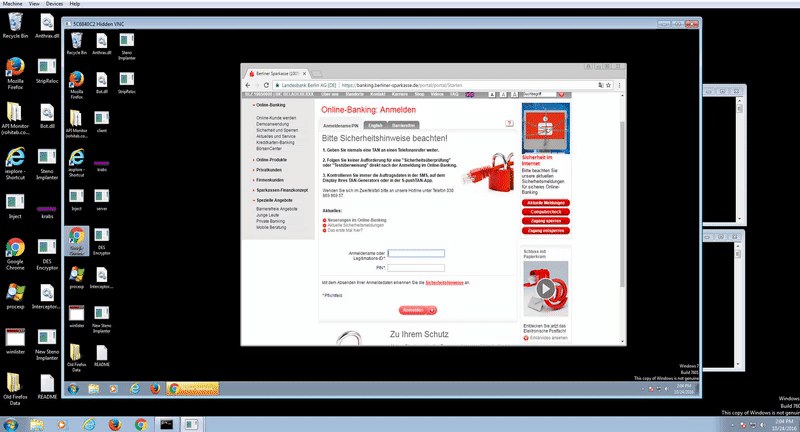The height and width of the screenshot is (432, 800).
Task: Select Mozilla Firefox icon inside Hidden VNC desktop
Action: 77,85
